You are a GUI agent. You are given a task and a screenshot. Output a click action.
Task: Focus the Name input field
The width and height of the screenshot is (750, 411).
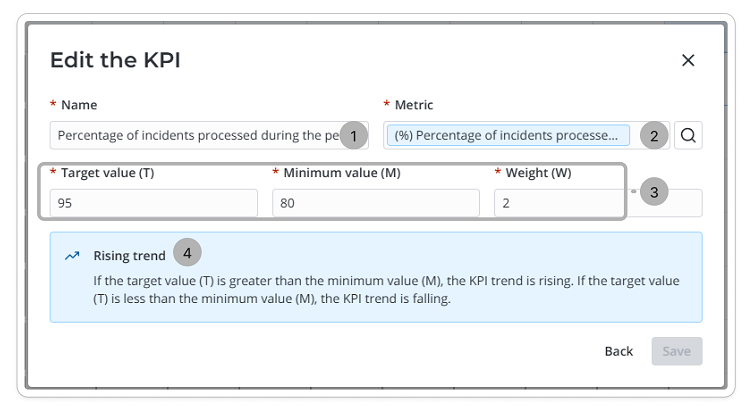pyautogui.click(x=195, y=135)
